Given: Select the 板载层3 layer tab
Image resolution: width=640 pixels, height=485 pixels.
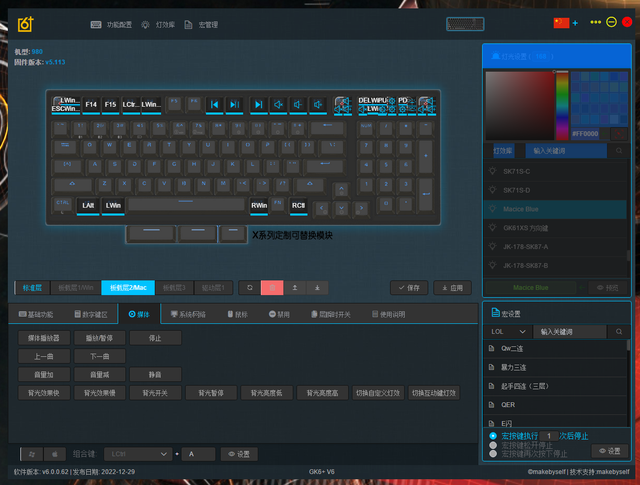Looking at the screenshot, I should (174, 288).
